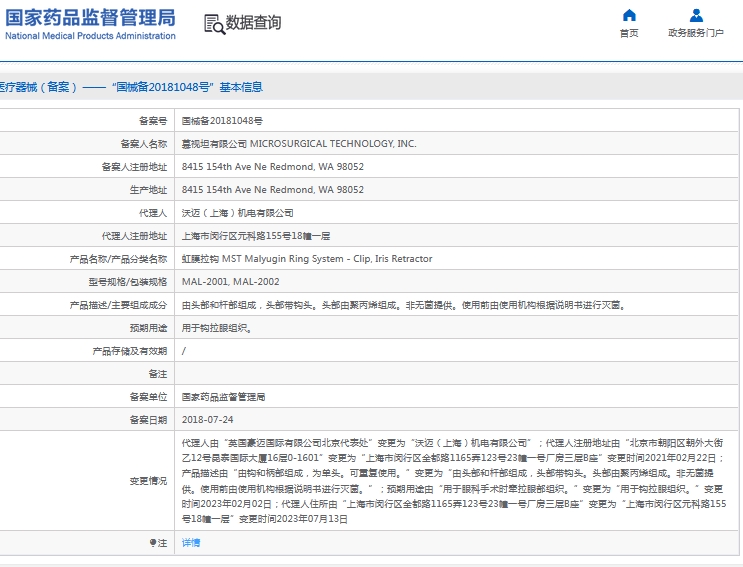
Task: Click the 变更情况 row label
Action: tap(148, 481)
